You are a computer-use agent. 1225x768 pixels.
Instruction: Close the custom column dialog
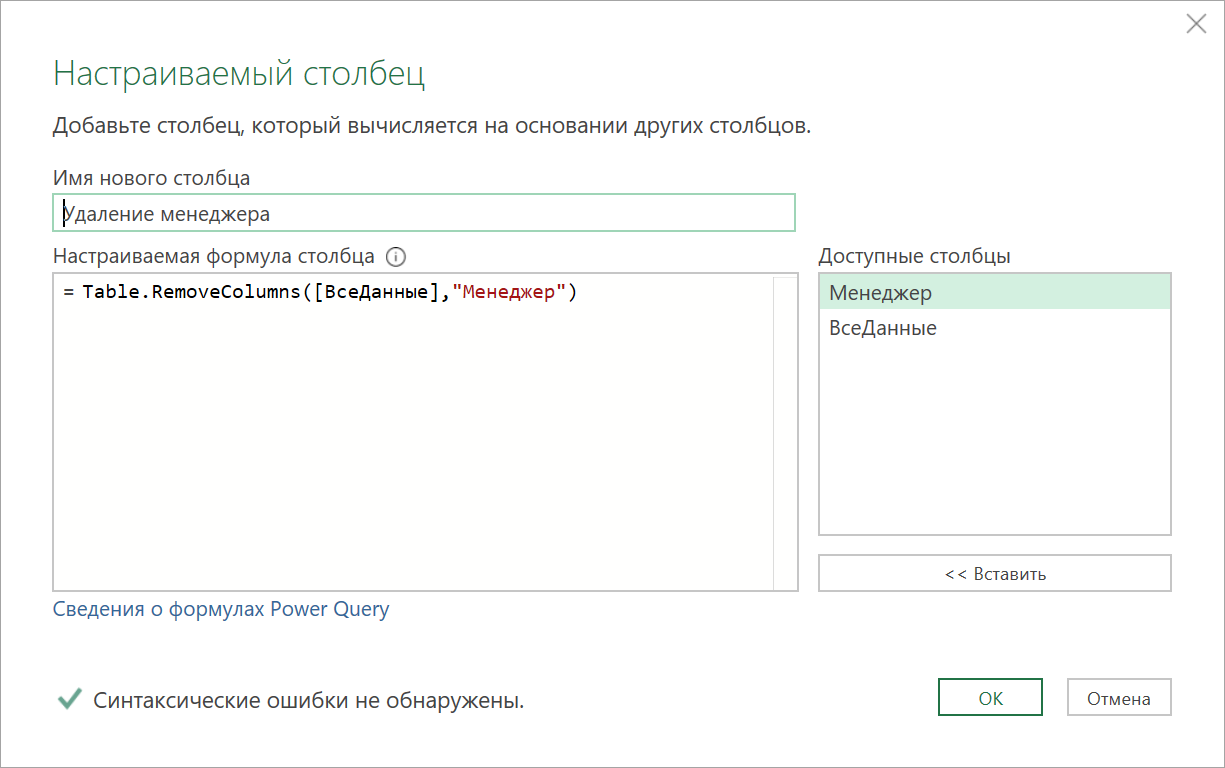click(1196, 24)
